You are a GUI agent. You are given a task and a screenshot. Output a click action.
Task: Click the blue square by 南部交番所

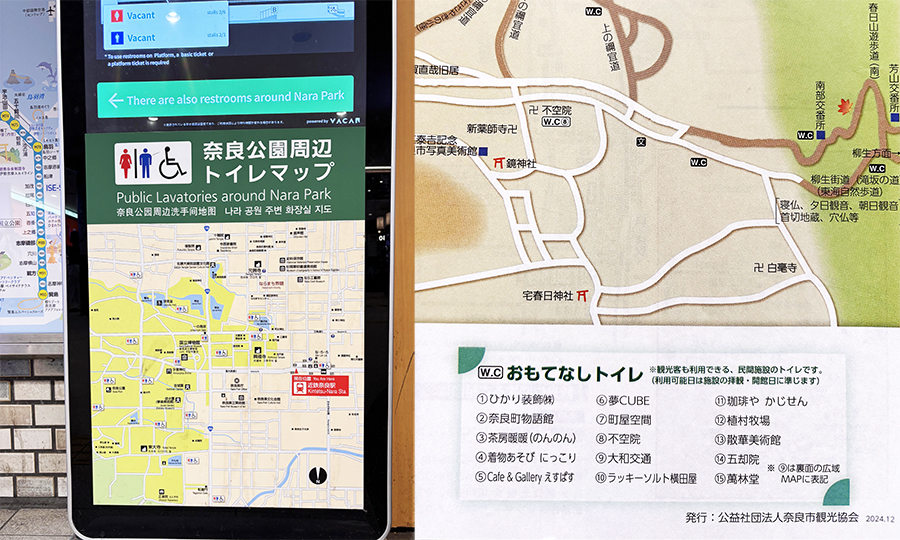(x=820, y=135)
